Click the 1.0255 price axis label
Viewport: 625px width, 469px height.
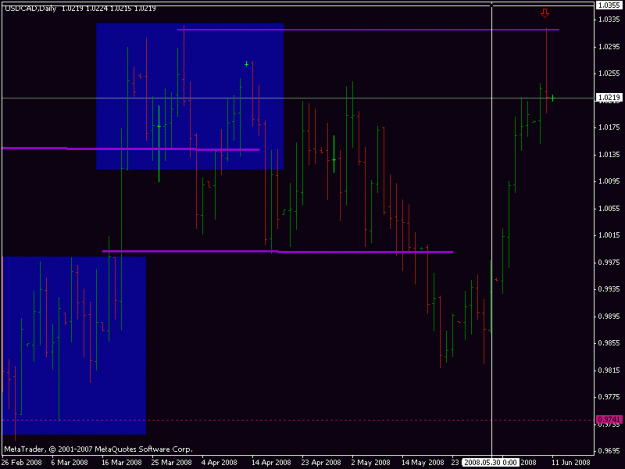[609, 73]
